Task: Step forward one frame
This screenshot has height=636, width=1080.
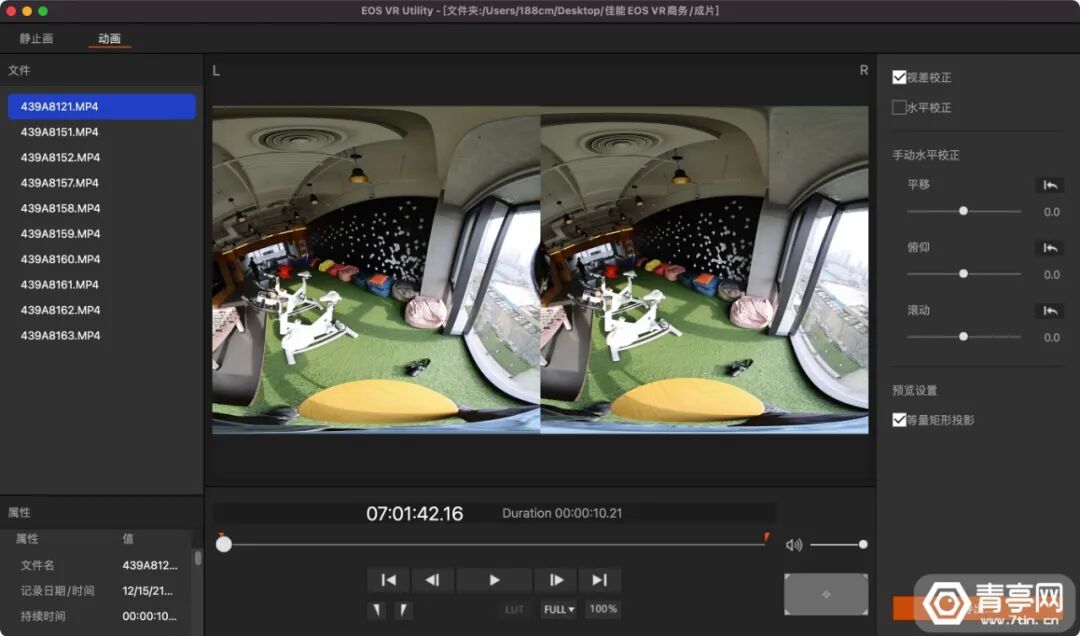Action: tap(556, 580)
